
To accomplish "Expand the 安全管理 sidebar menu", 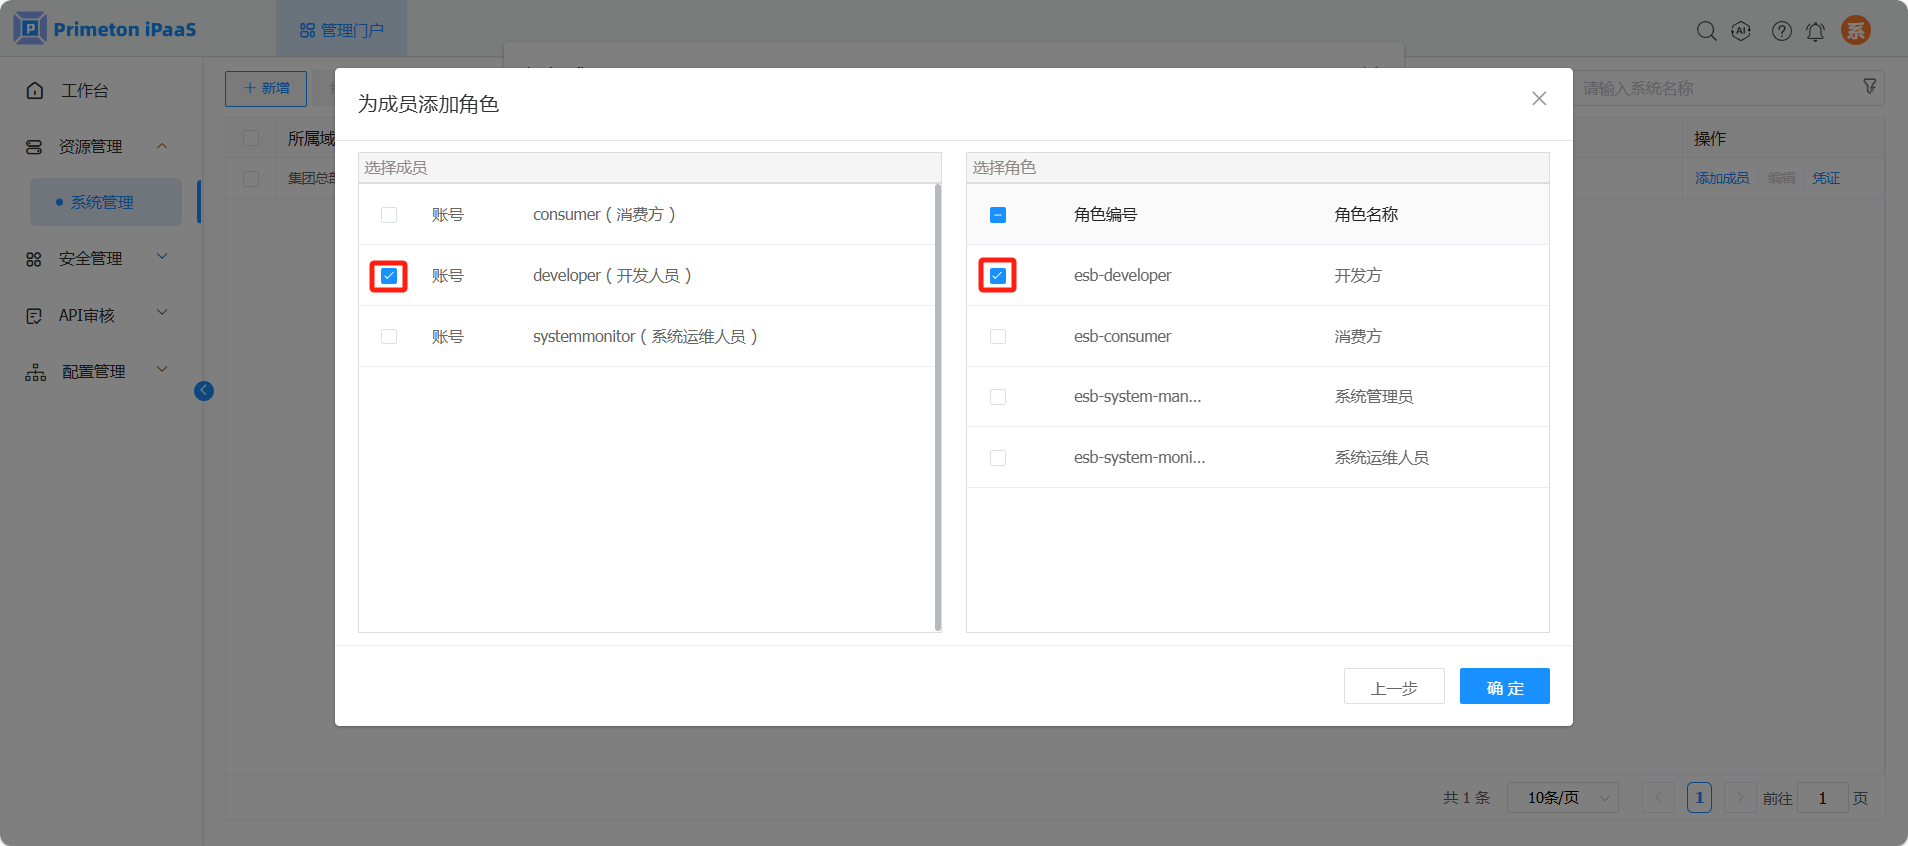I will (x=96, y=258).
